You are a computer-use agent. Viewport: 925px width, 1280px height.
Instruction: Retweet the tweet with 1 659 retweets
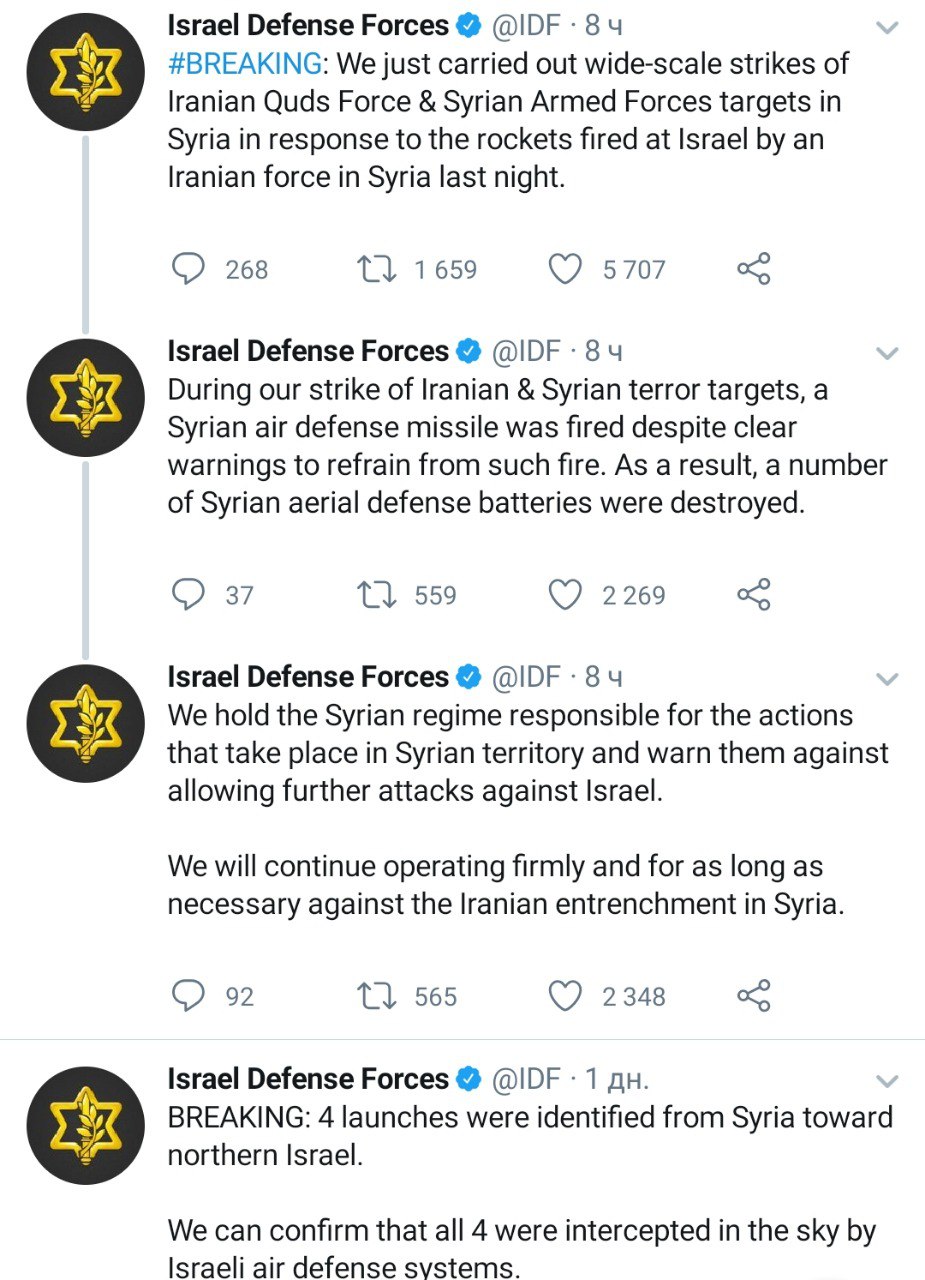point(377,269)
